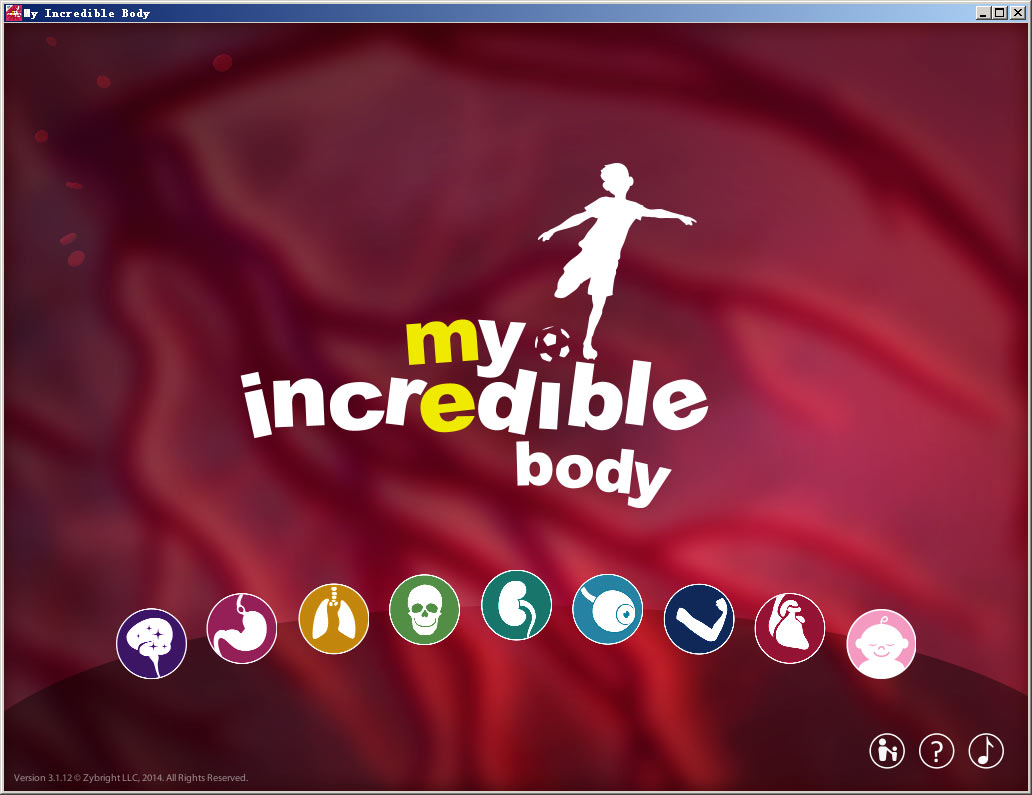Select the stomach digestive system icon
This screenshot has width=1032, height=795.
pos(242,628)
